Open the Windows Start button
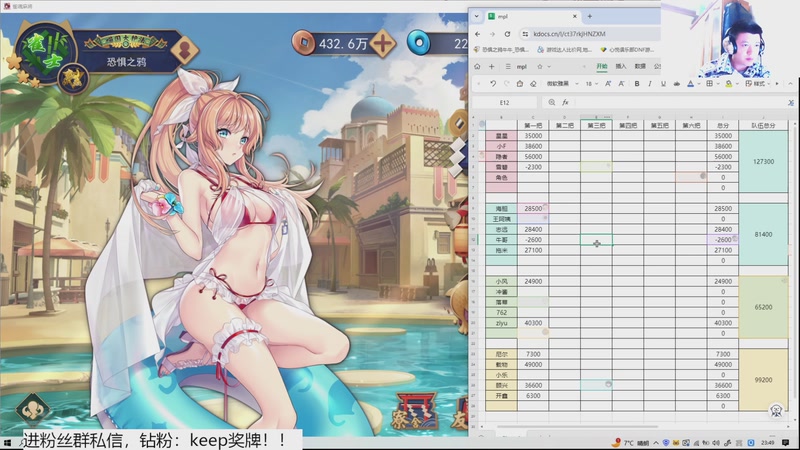 [x=7, y=443]
